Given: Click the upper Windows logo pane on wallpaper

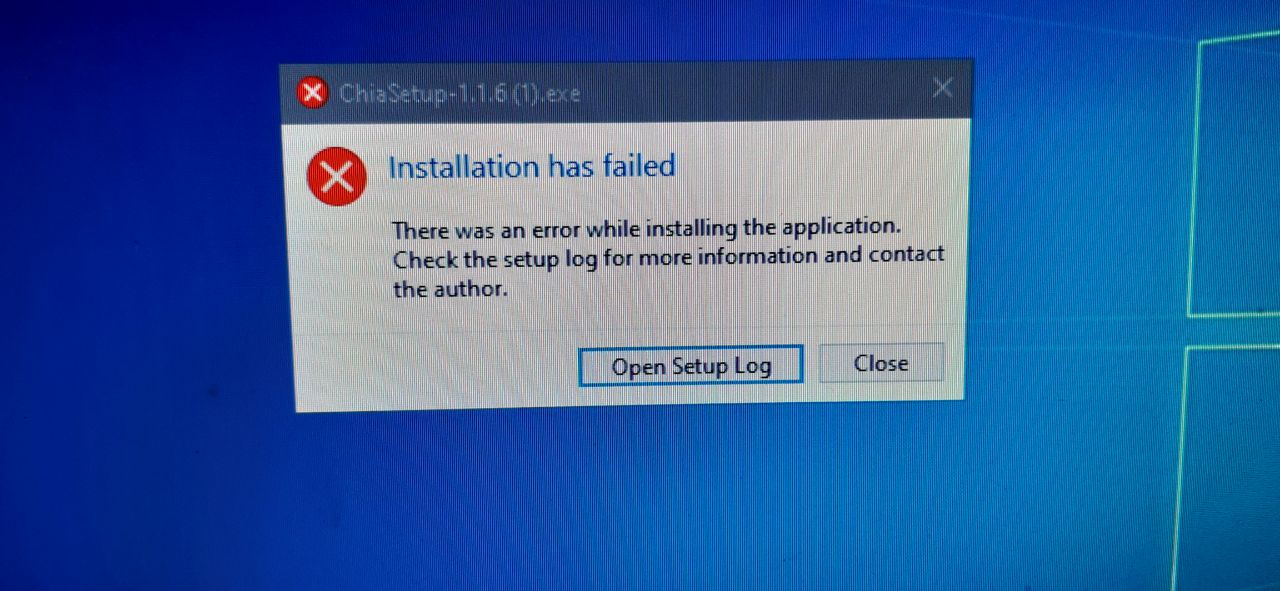Looking at the screenshot, I should 1235,175.
